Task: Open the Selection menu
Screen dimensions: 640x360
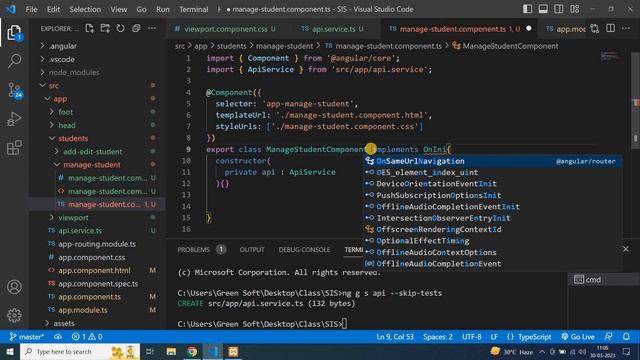Action: [85, 9]
